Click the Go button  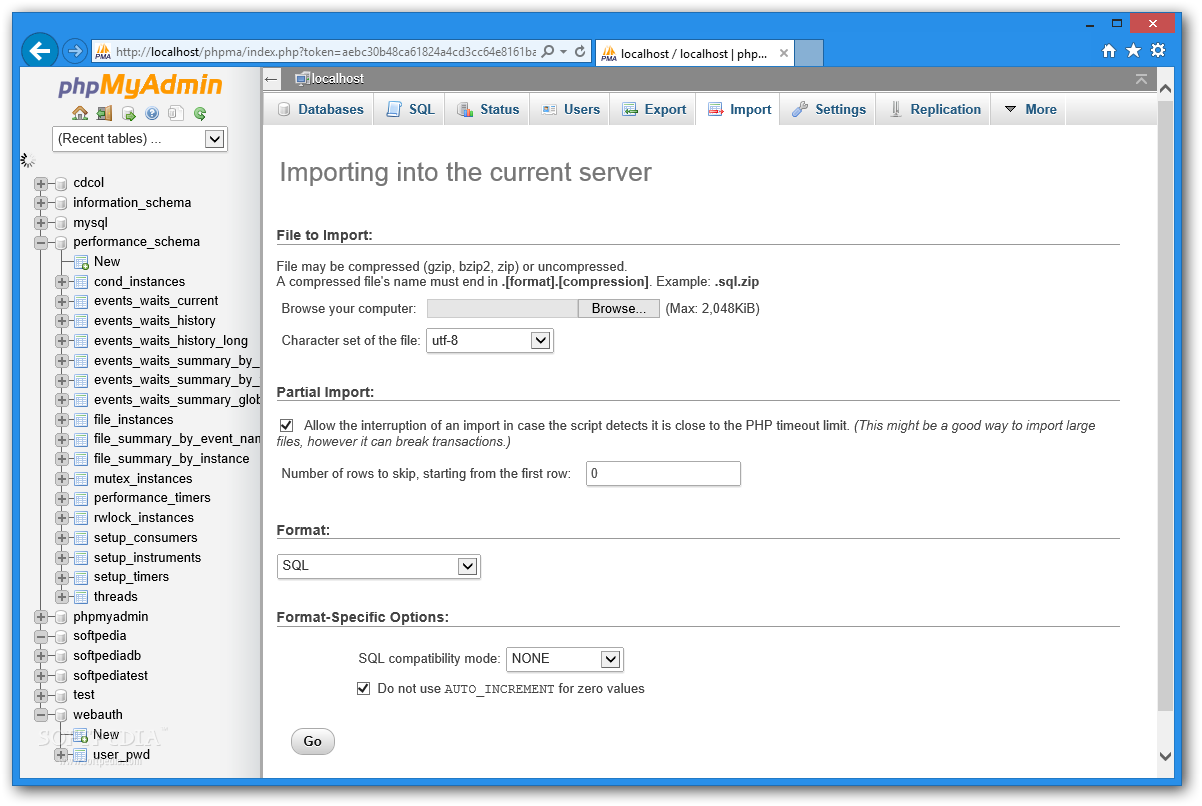313,741
